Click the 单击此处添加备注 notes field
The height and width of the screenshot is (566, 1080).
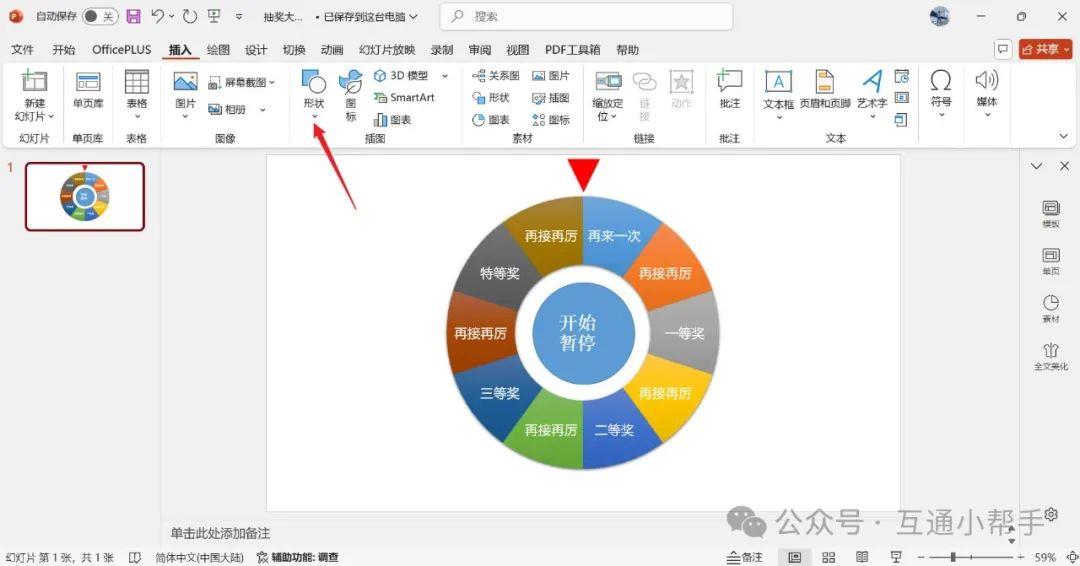click(220, 533)
